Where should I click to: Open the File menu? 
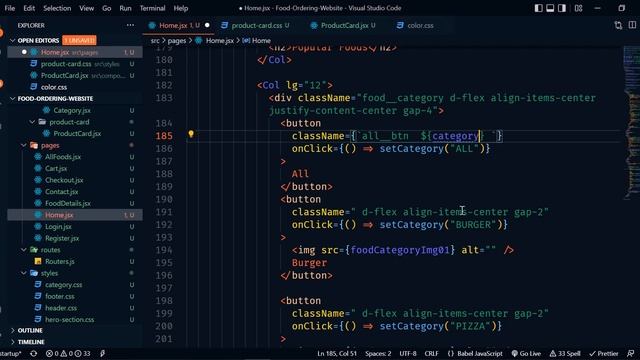[x=9, y=8]
